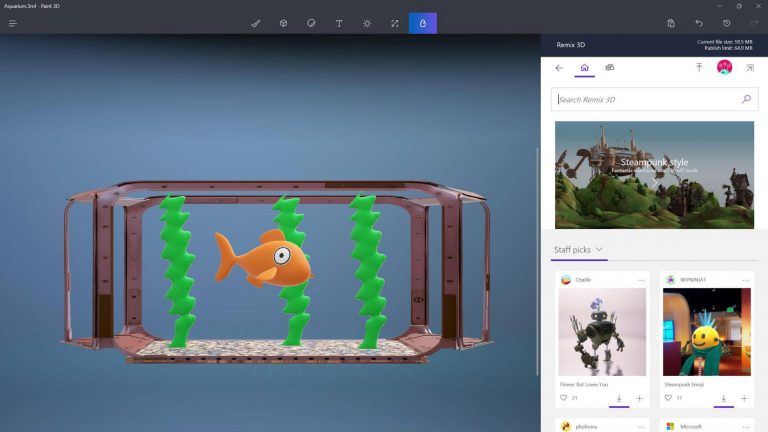Like the Flower Bot Loves You model
The image size is (768, 432).
(563, 398)
